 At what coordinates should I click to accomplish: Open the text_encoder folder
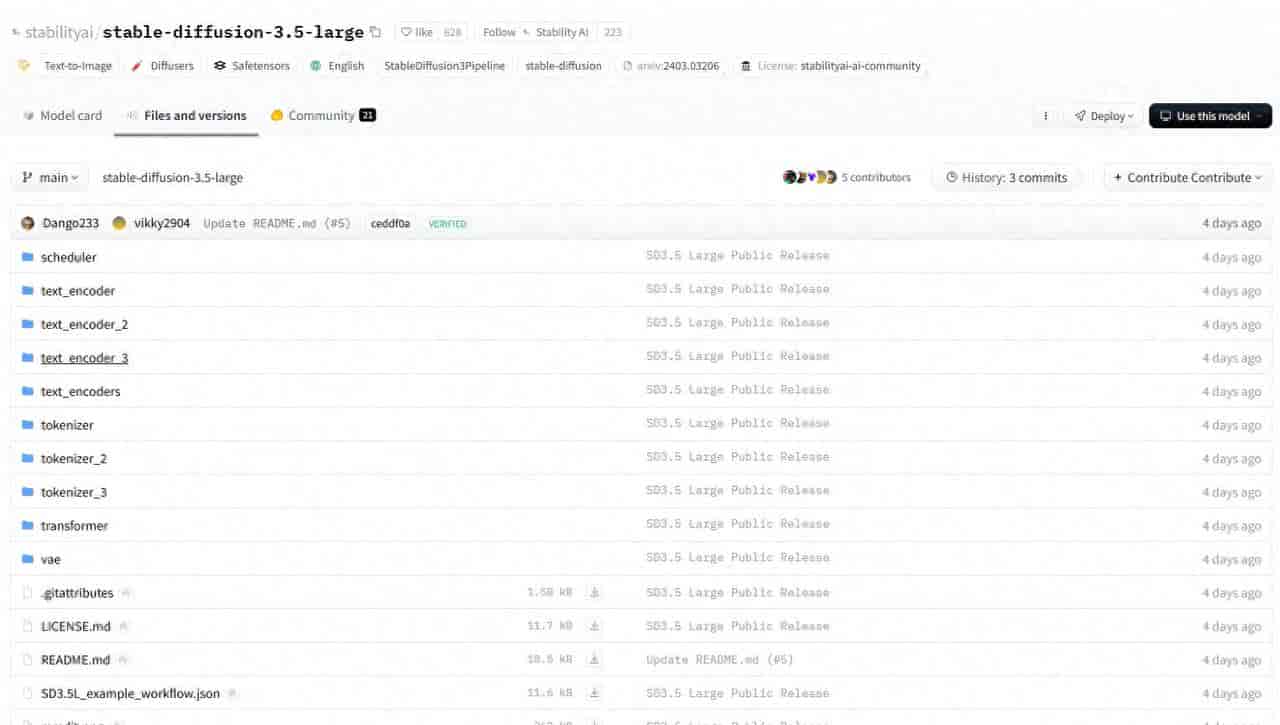pyautogui.click(x=78, y=291)
